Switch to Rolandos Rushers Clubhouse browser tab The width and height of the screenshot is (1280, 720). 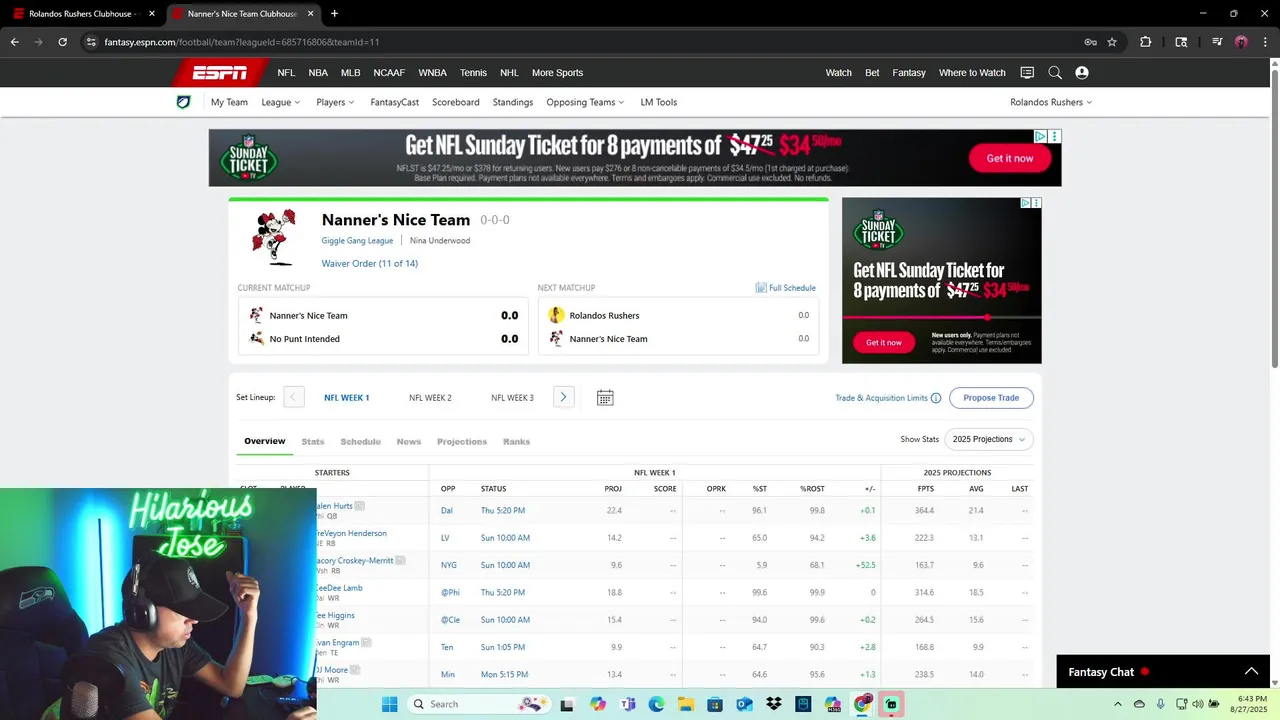point(82,14)
